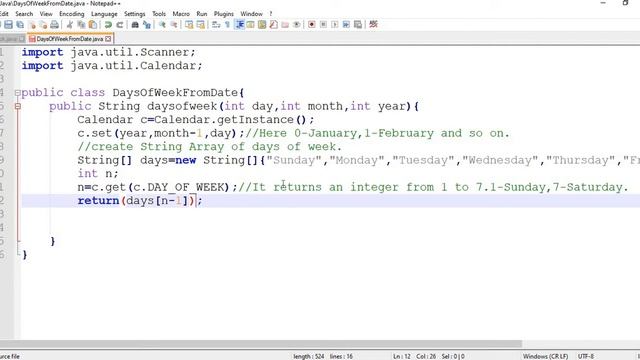Viewport: 640px width, 360px height.
Task: Open the Window menu
Action: (x=251, y=14)
